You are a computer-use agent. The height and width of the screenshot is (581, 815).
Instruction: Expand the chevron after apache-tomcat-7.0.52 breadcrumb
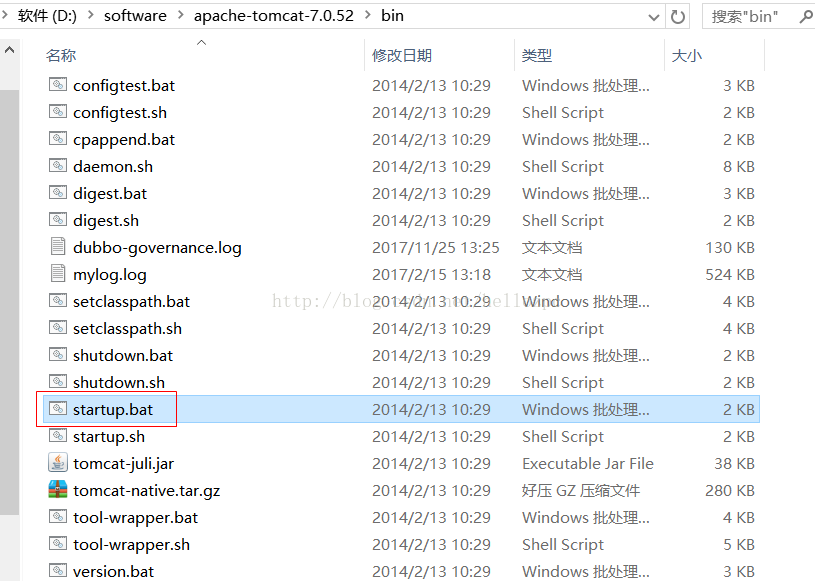(x=367, y=15)
